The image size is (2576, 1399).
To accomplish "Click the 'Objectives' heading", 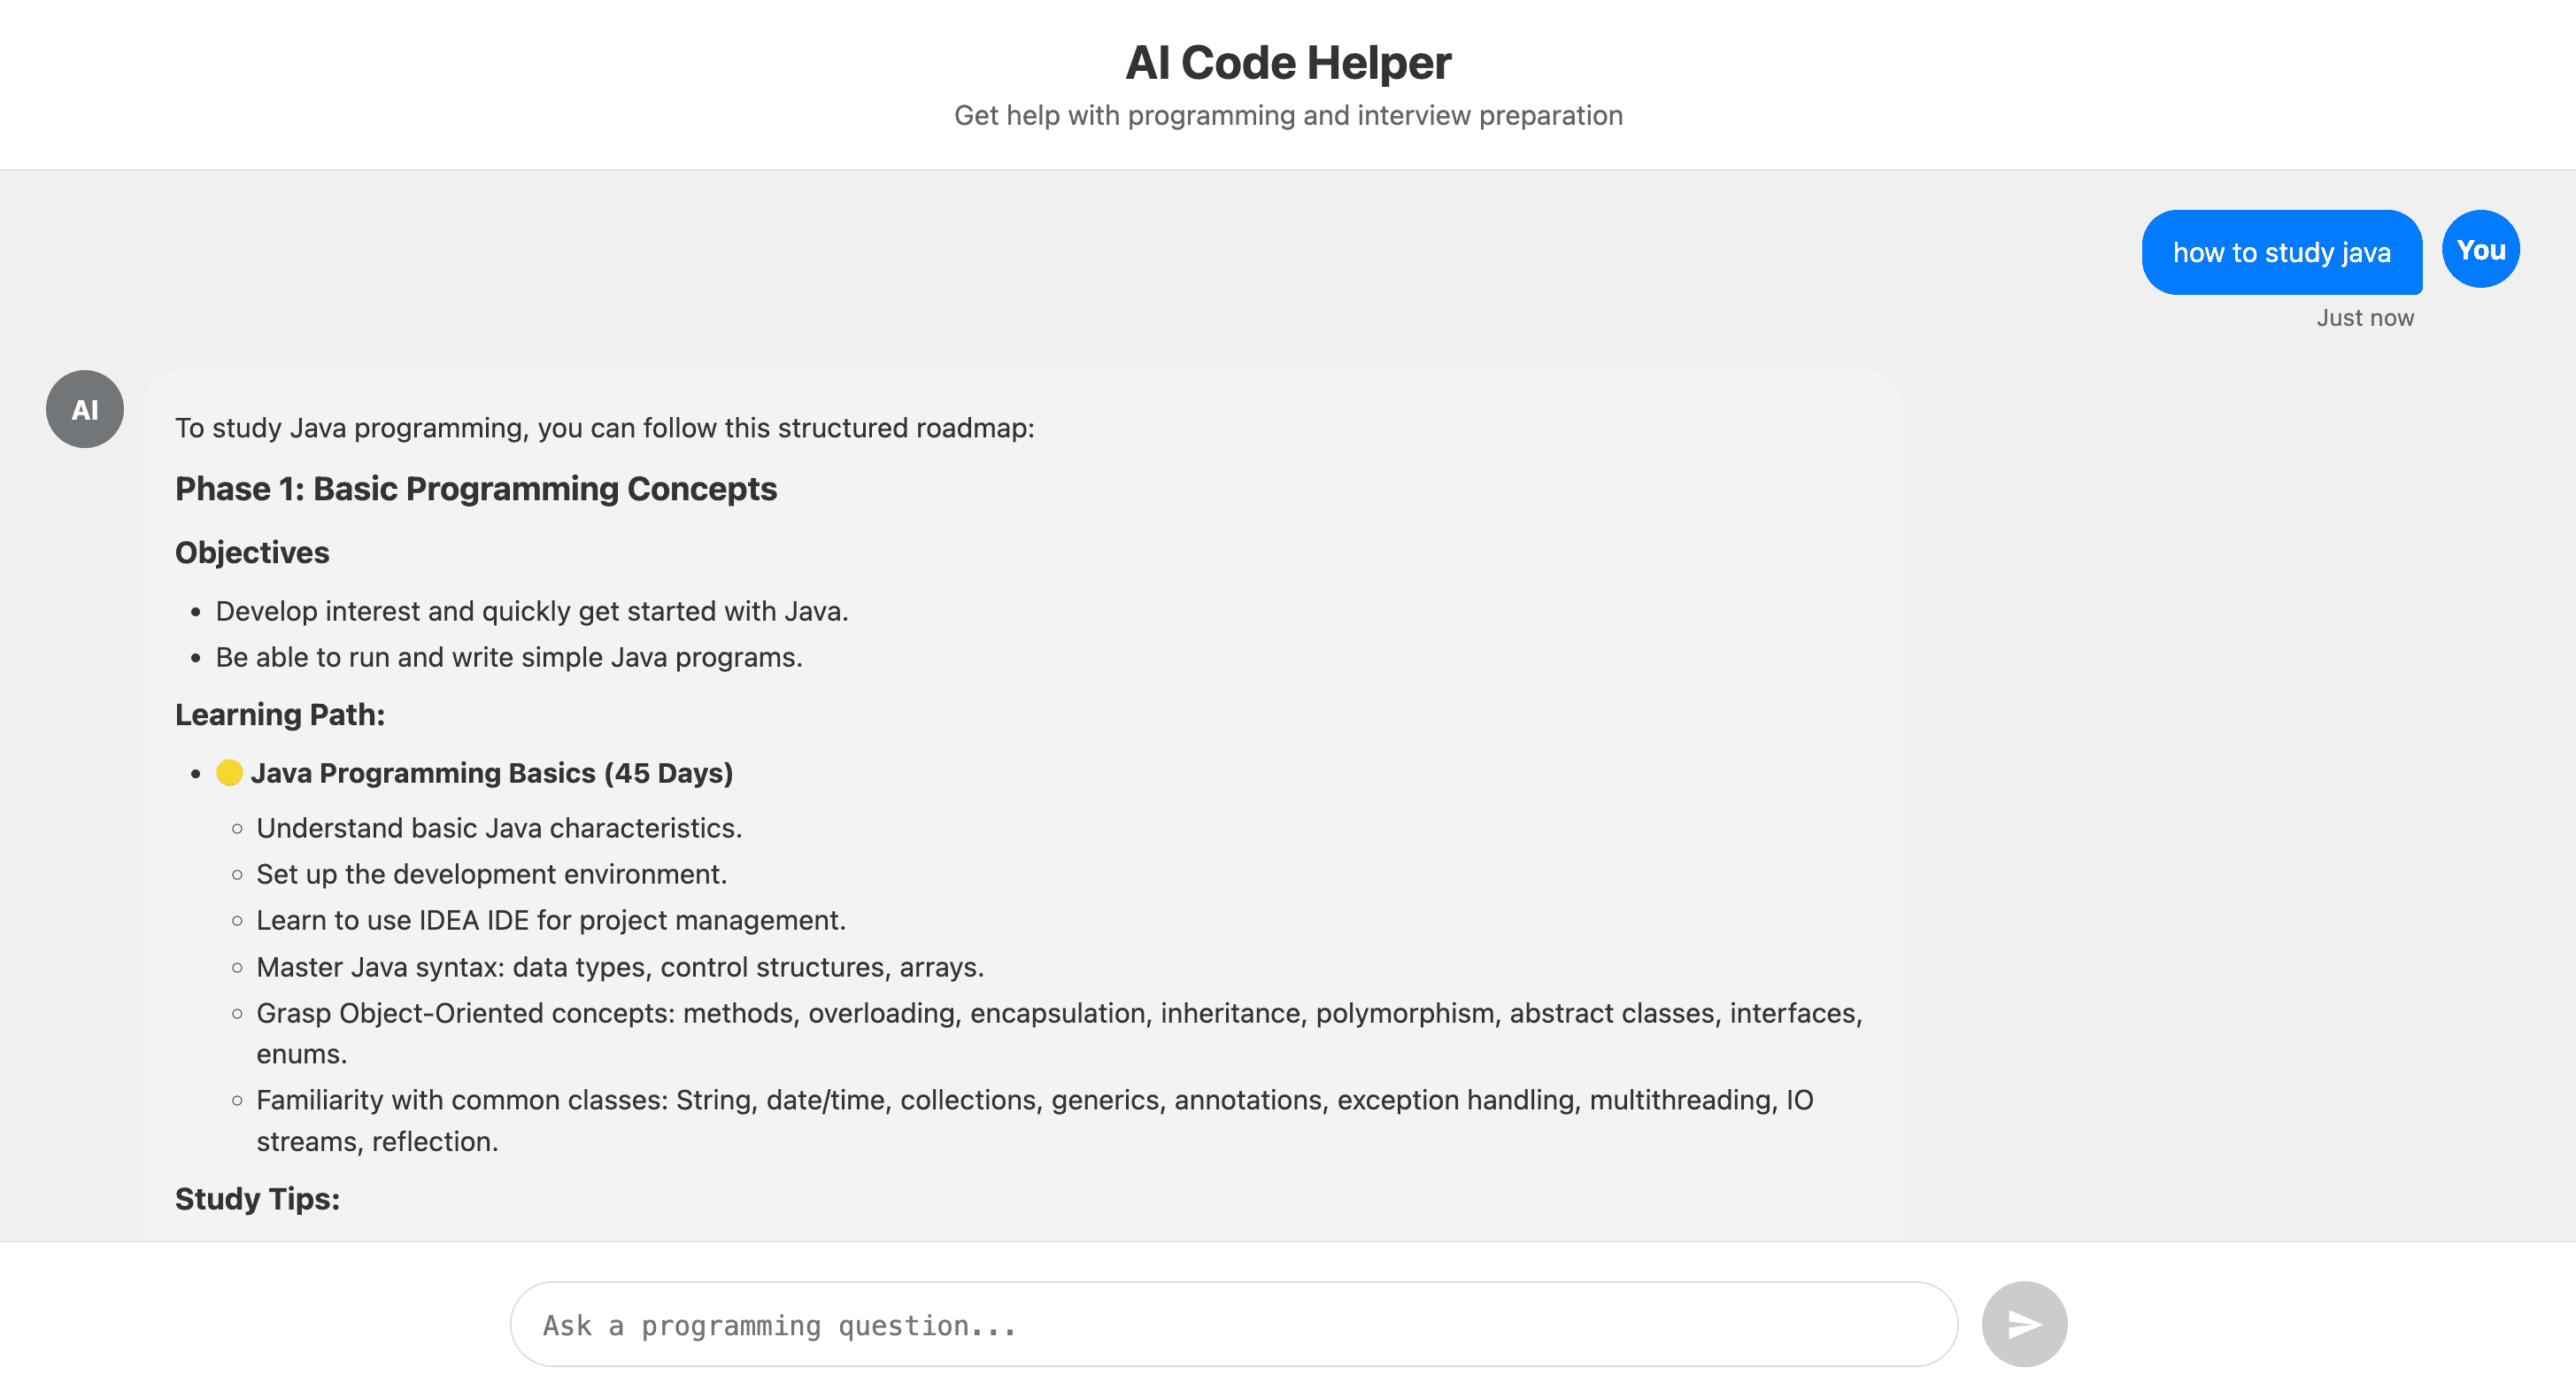I will click(252, 551).
